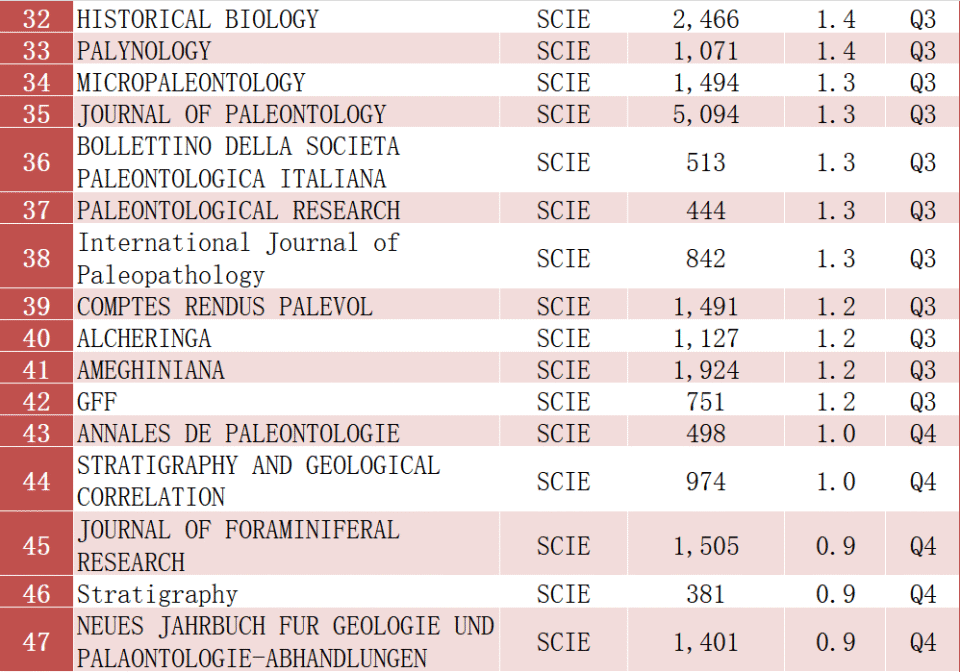
Task: Select rank number 42 cell
Action: click(37, 402)
